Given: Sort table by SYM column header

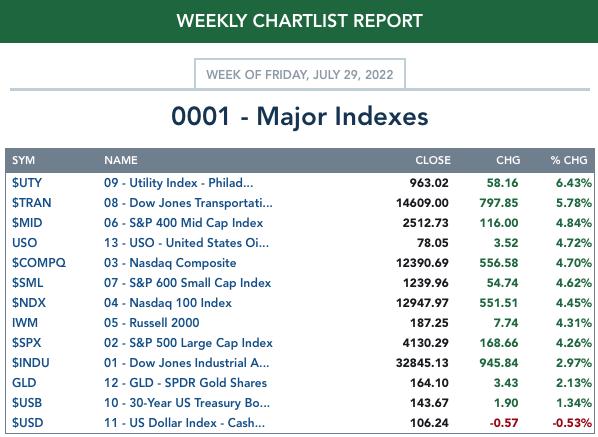Looking at the screenshot, I should [x=23, y=160].
